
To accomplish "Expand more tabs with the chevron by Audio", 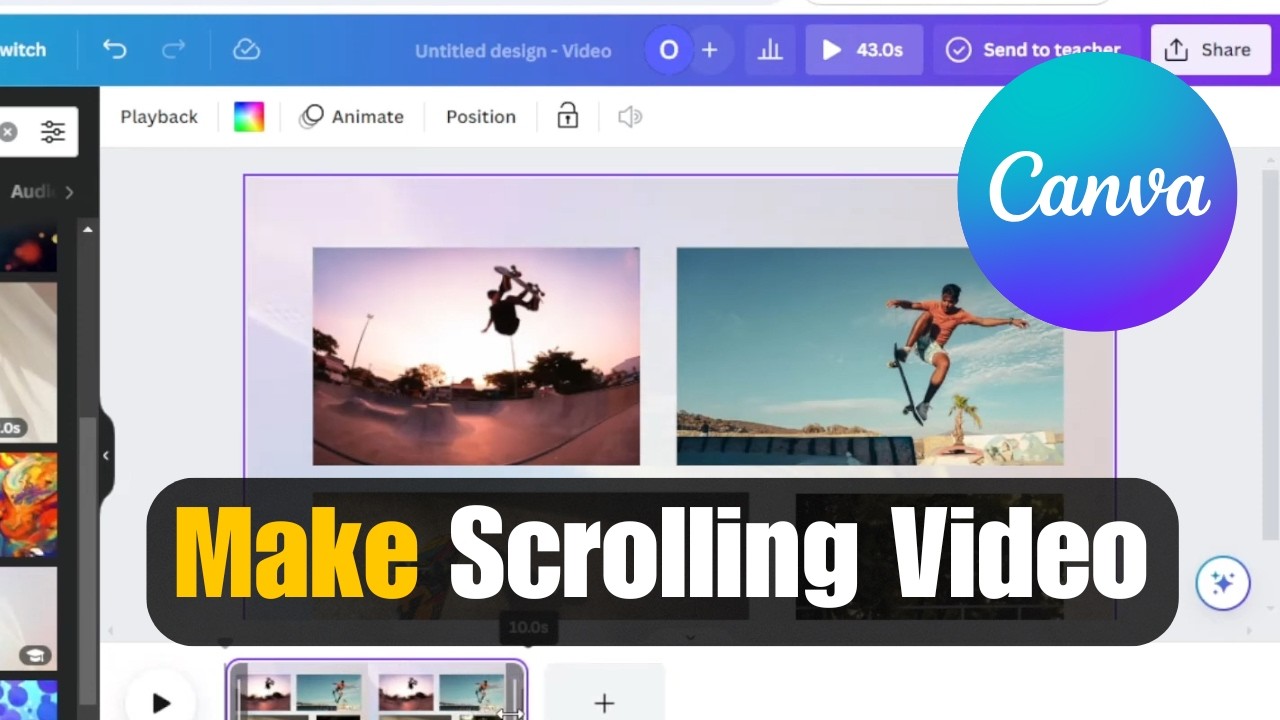I will [69, 192].
